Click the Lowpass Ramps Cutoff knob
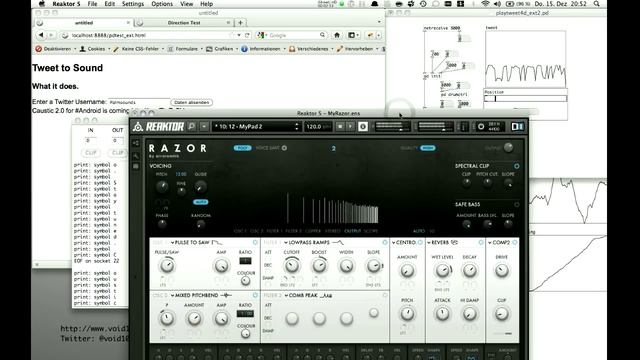640x360 pixels. pos(291,266)
